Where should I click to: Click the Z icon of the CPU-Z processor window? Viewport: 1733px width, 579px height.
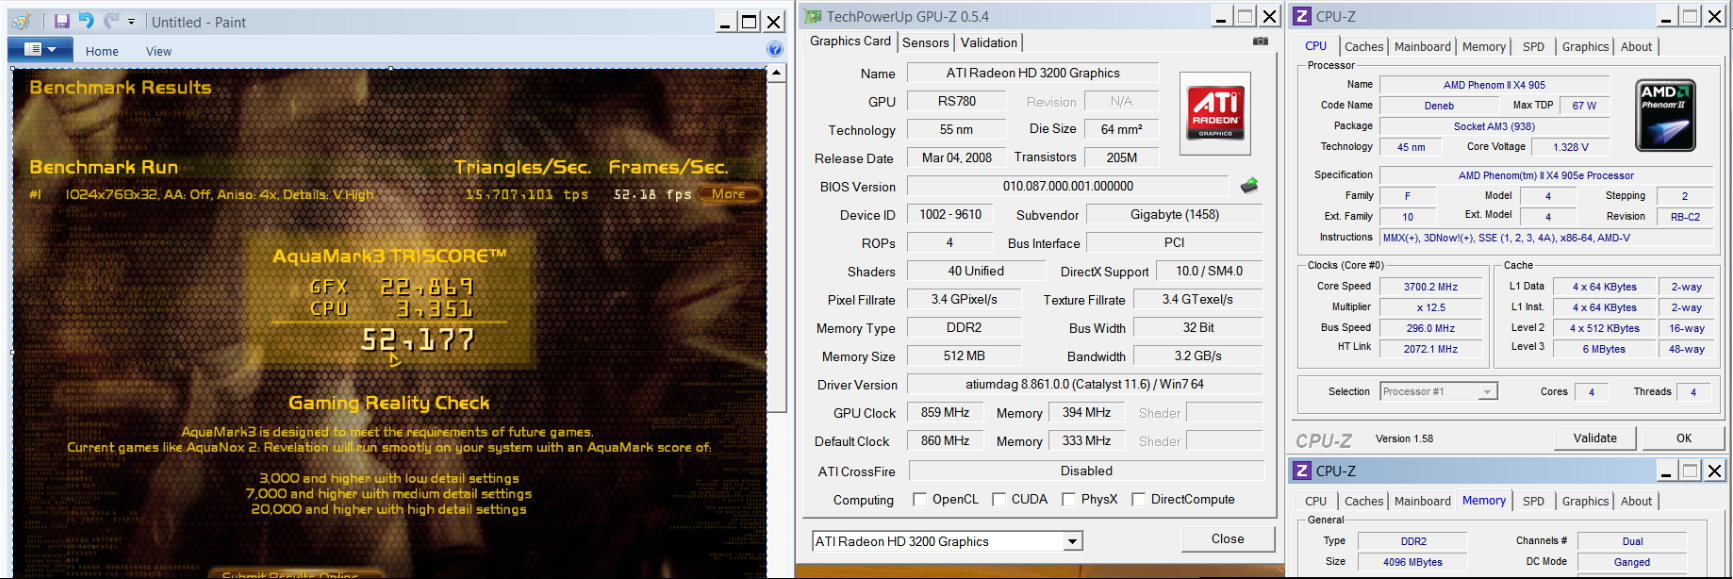[1302, 16]
